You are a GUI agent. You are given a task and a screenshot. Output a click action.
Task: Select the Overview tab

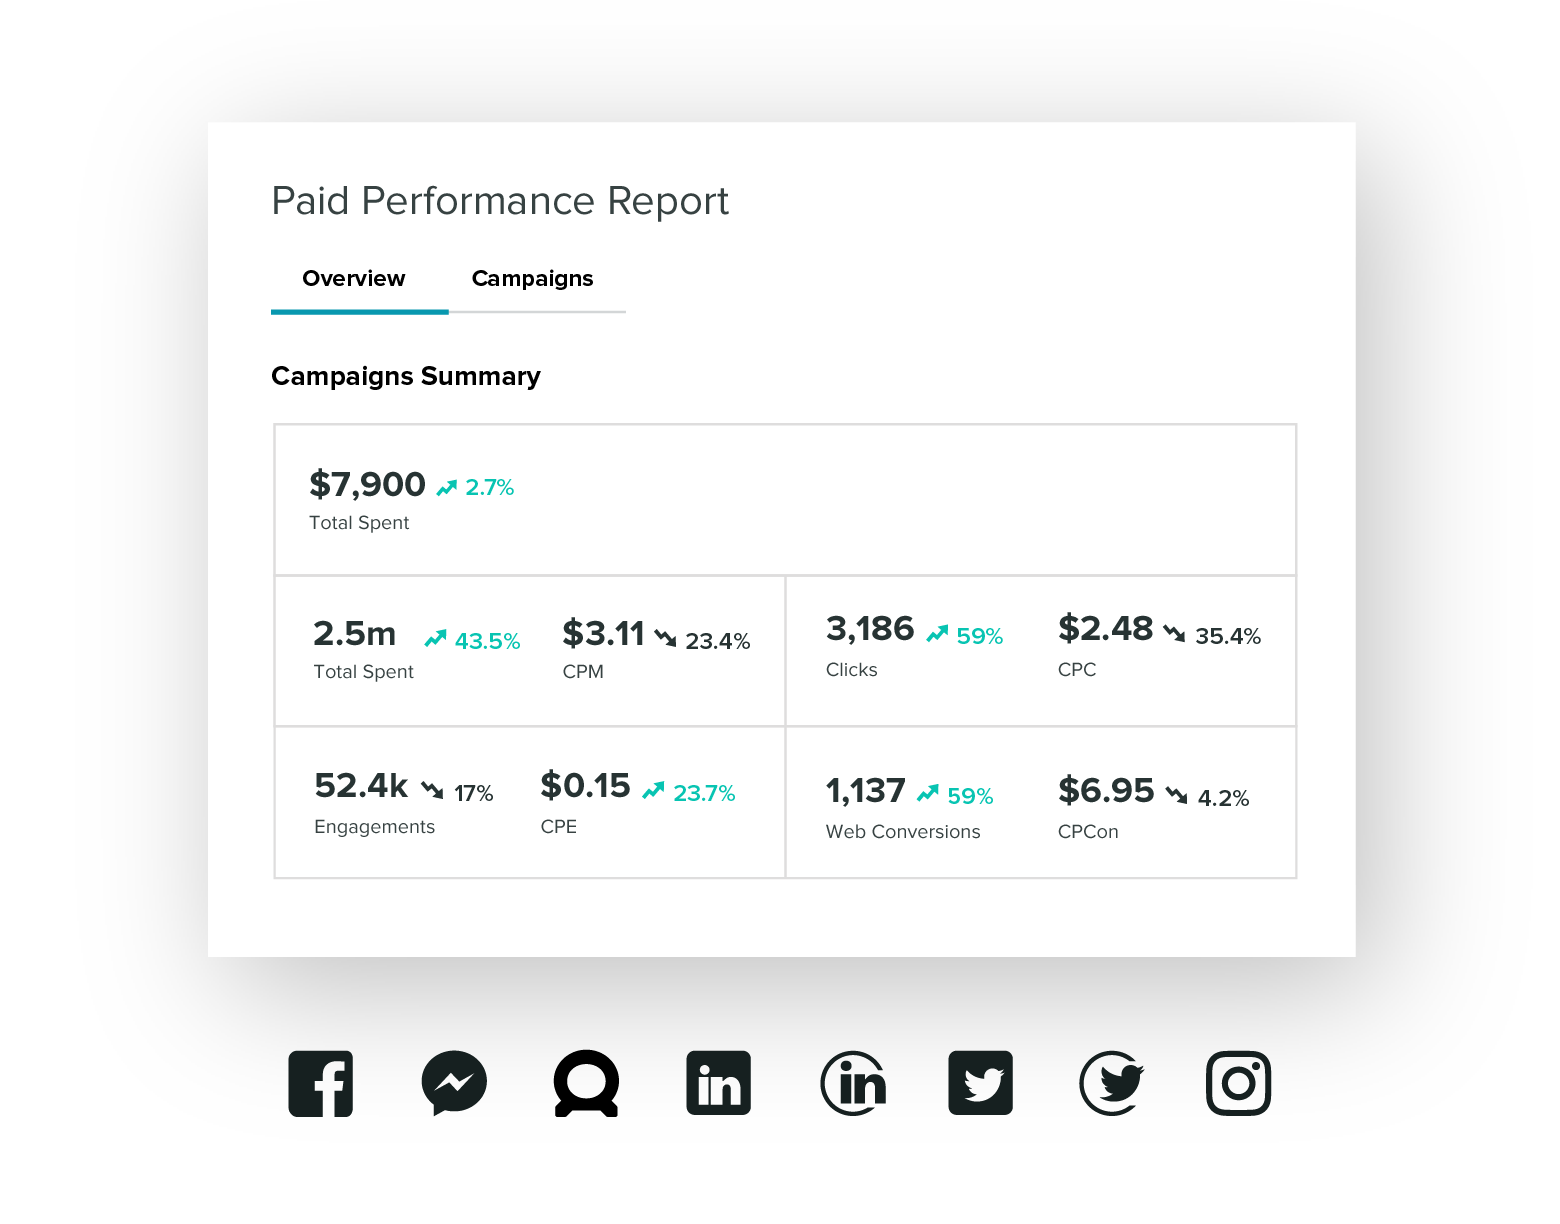pyautogui.click(x=353, y=278)
